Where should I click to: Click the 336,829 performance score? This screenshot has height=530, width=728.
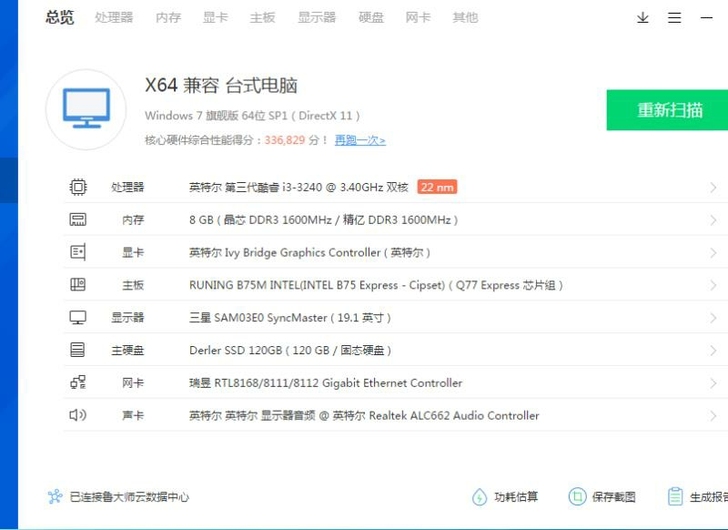click(285, 140)
